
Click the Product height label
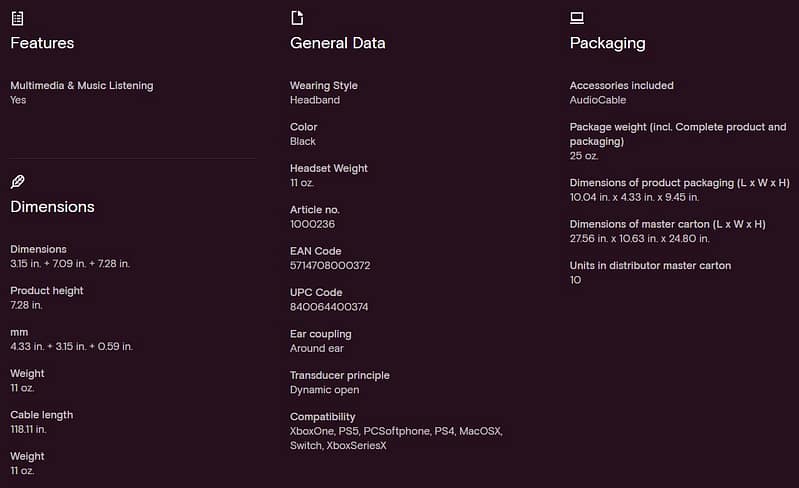tap(47, 291)
